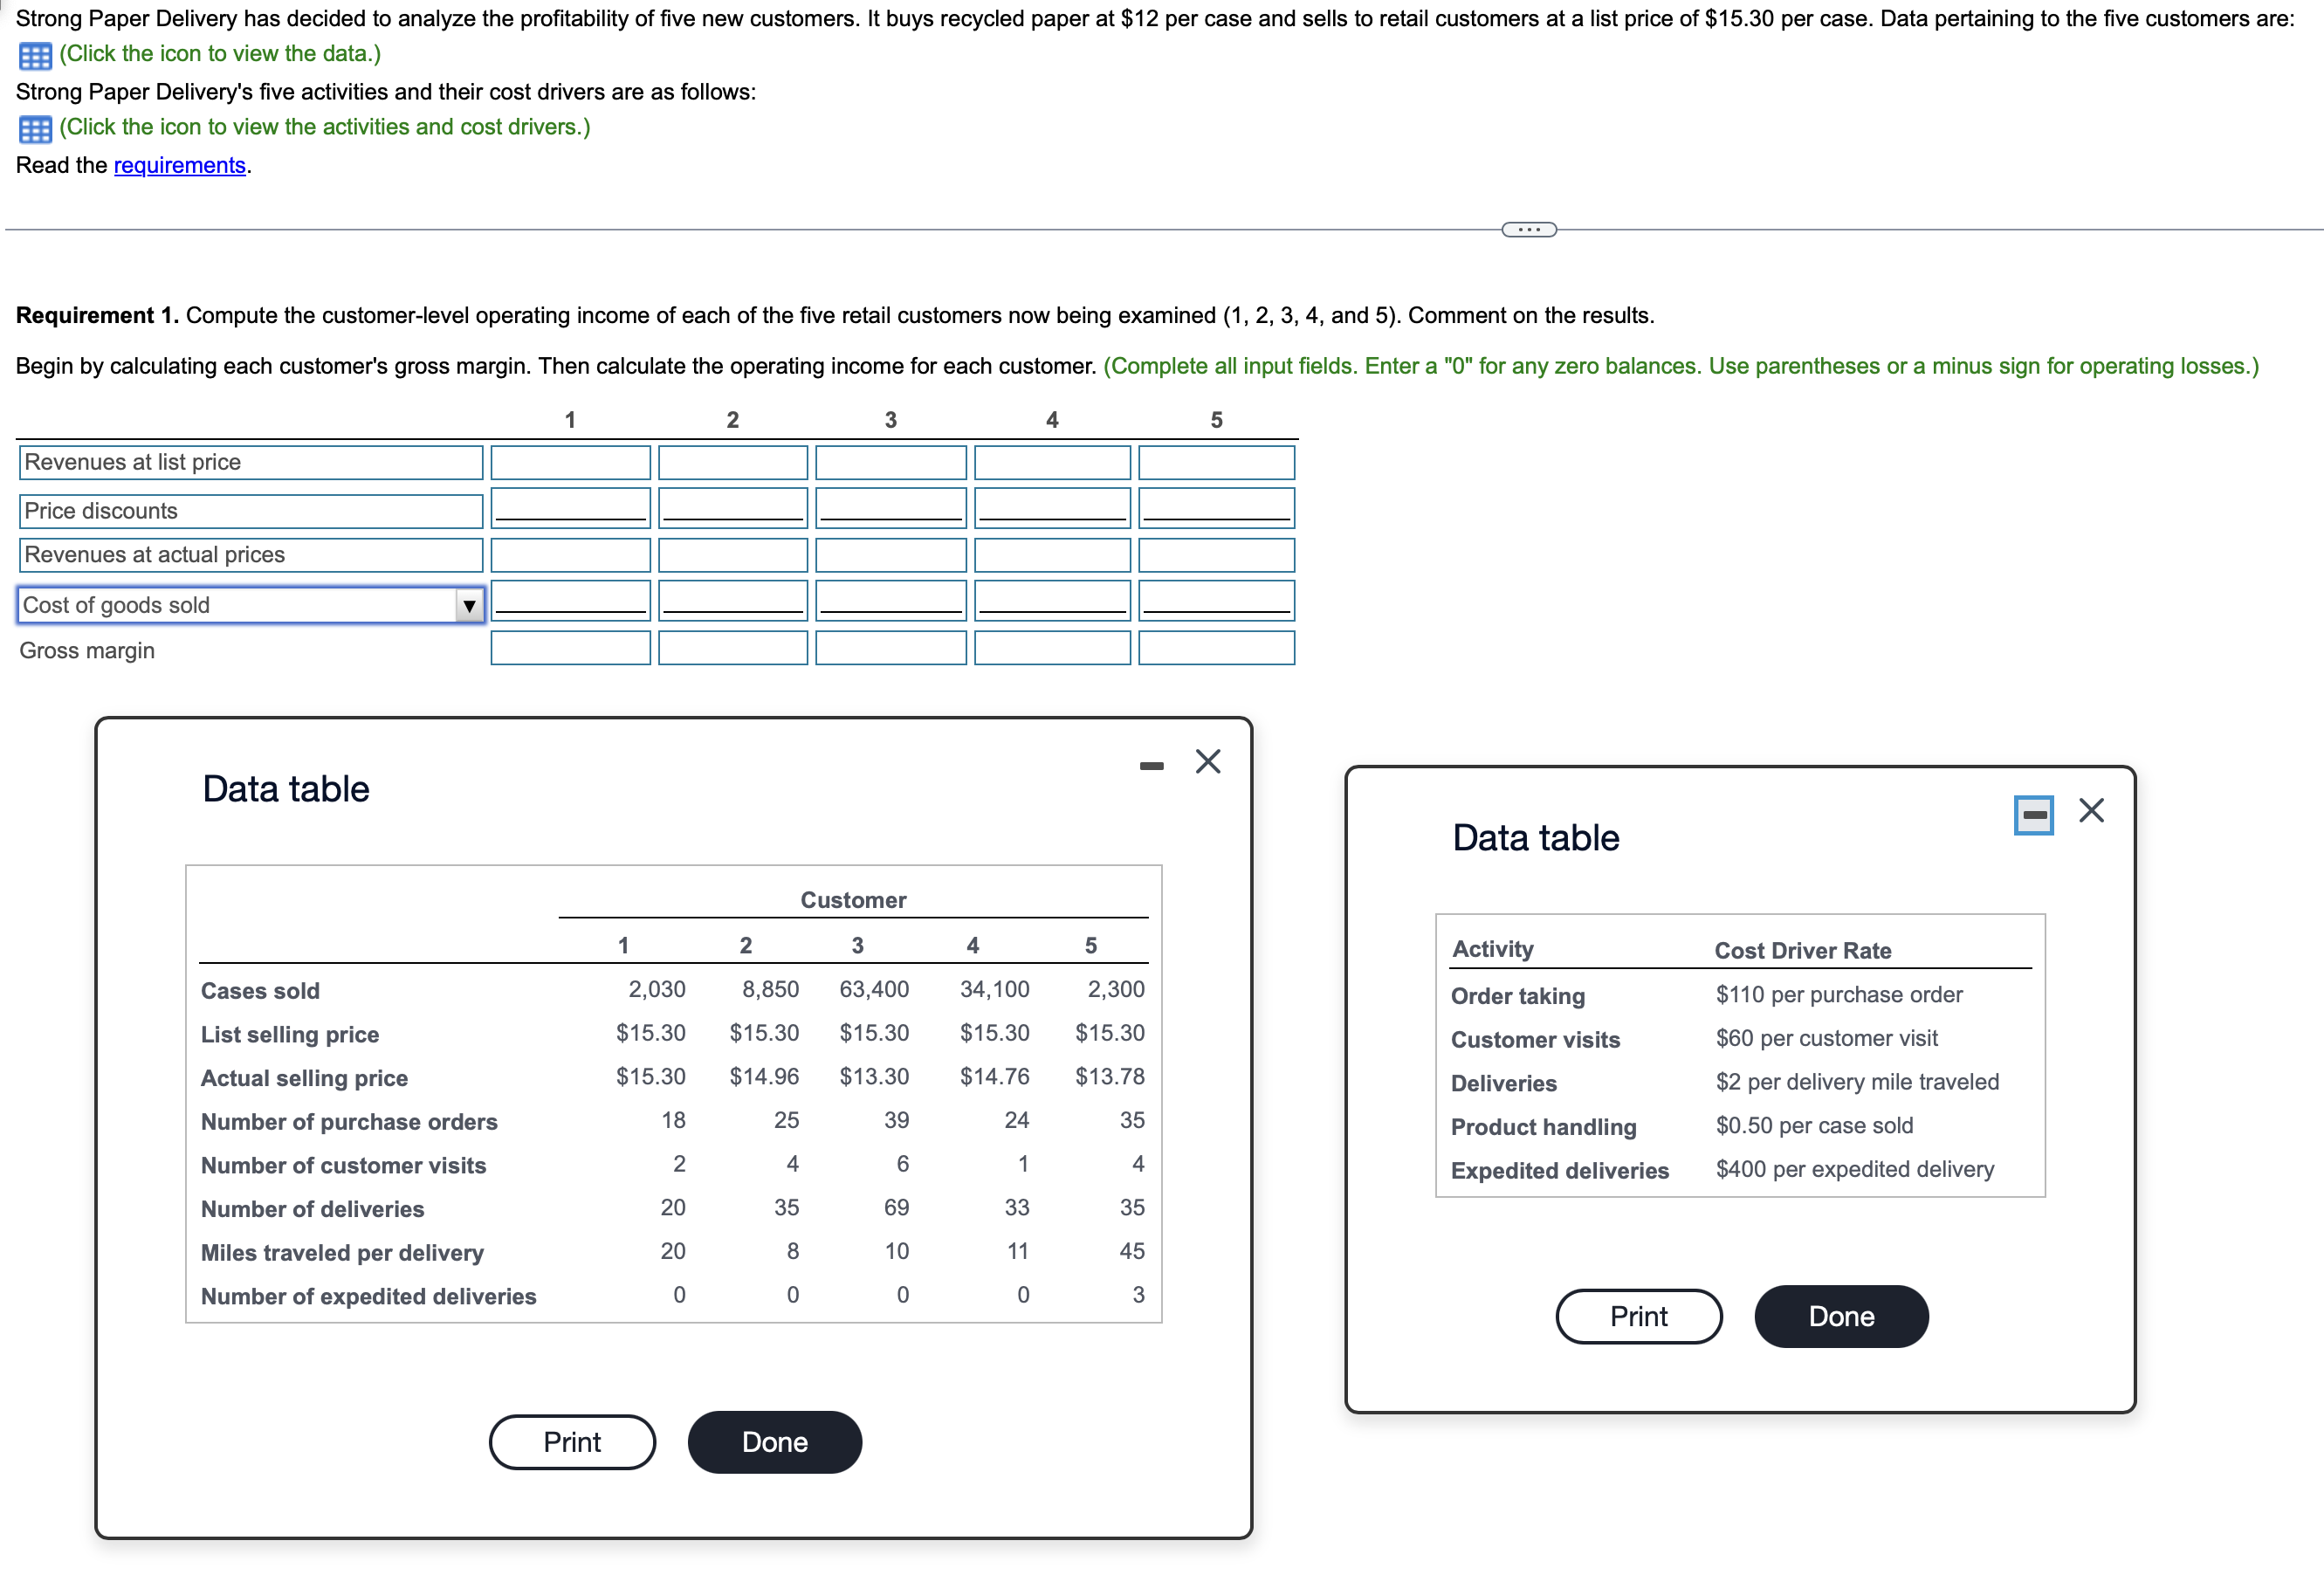The width and height of the screenshot is (2324, 1582).
Task: Click the icon to view activities and cost drivers
Action: coord(35,128)
